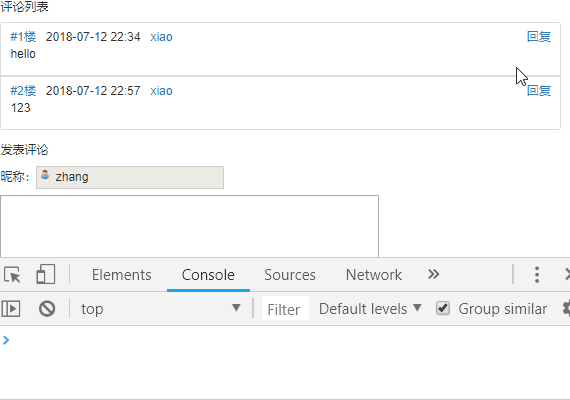
Task: Switch to the Elements tab
Action: point(121,275)
